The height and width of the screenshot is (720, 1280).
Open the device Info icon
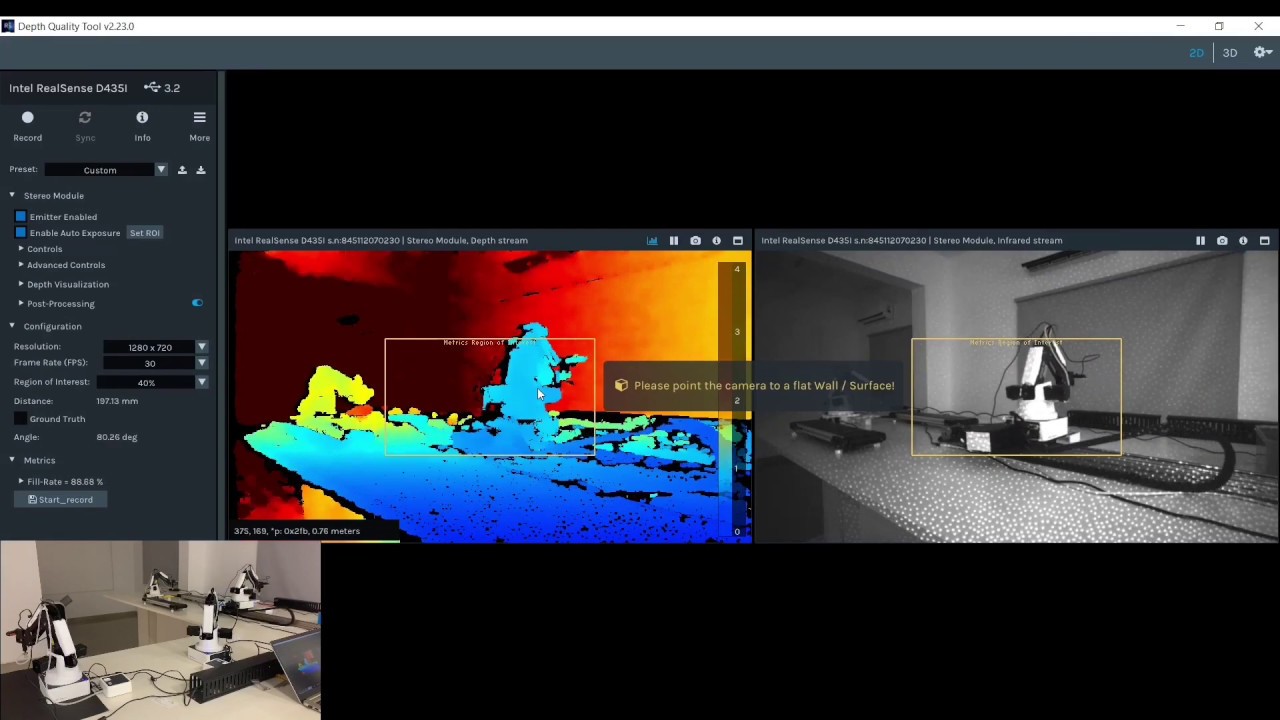coord(142,118)
